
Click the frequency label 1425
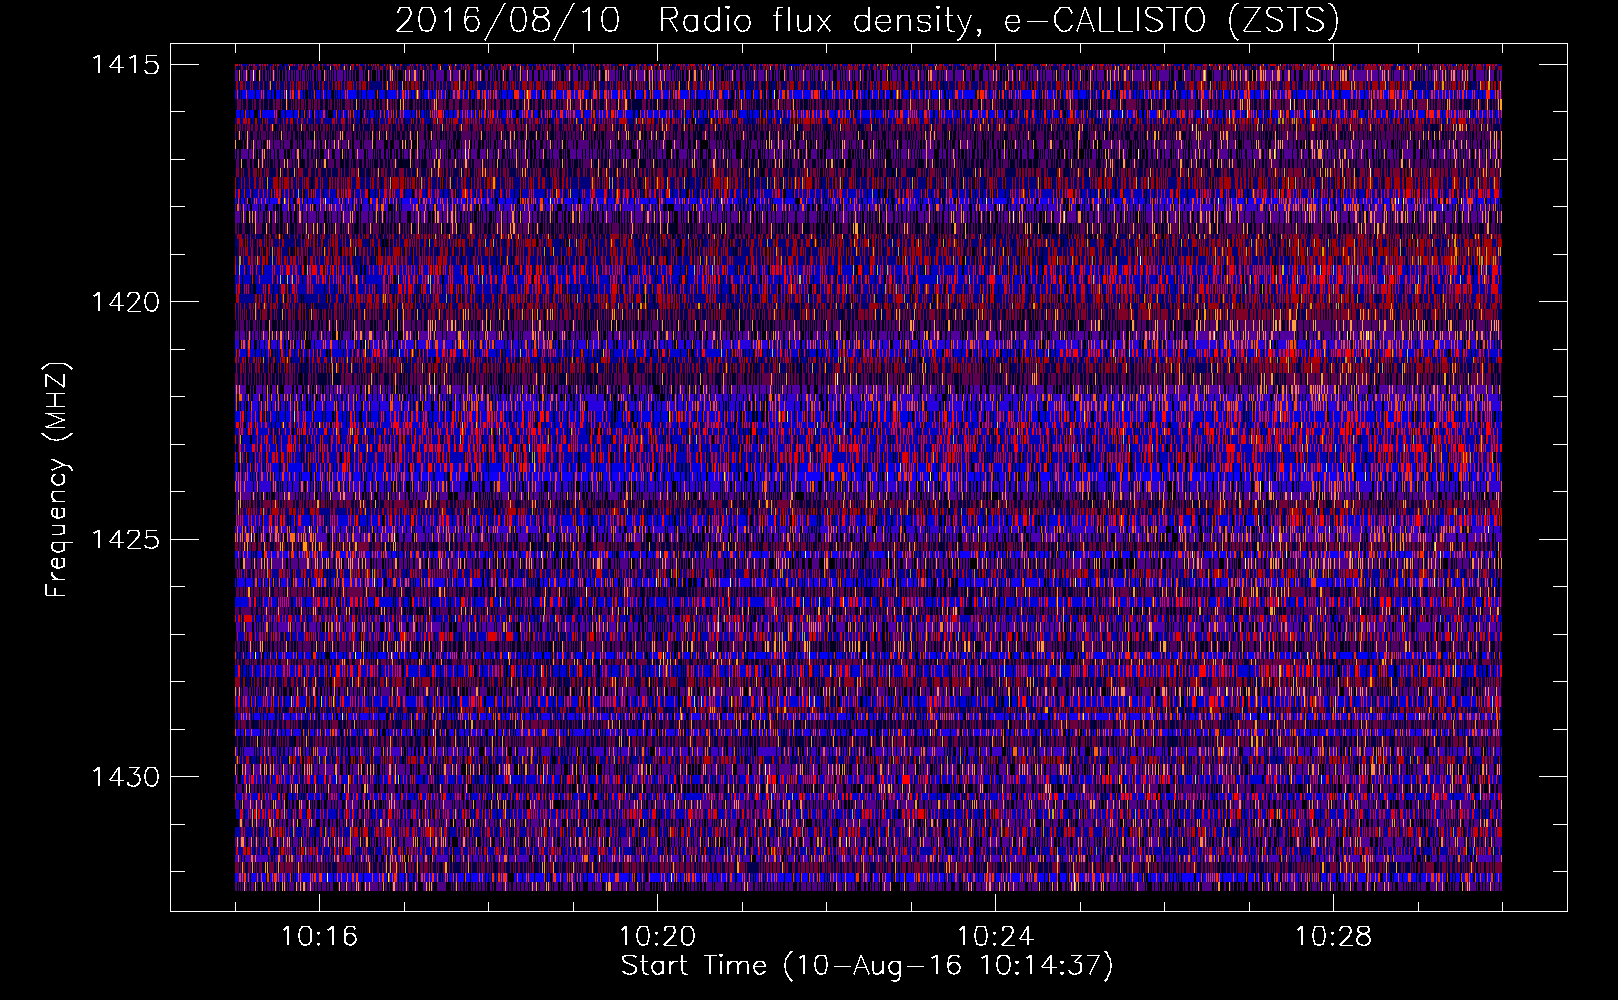pos(125,540)
